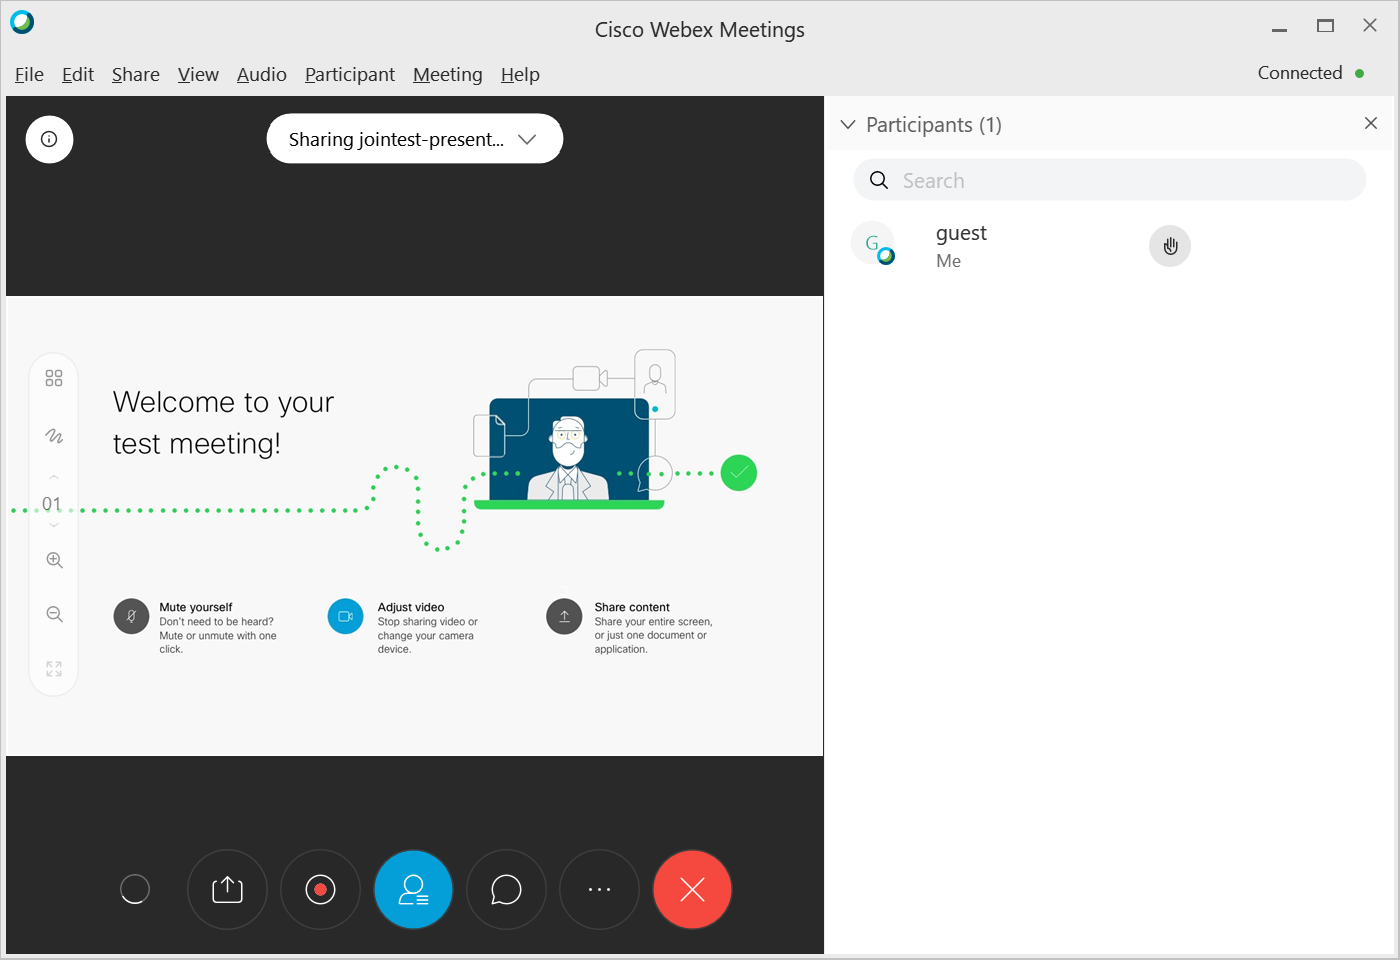Screen dimensions: 1400x960
Task: Go to next slide with down arrow
Action: 54,525
